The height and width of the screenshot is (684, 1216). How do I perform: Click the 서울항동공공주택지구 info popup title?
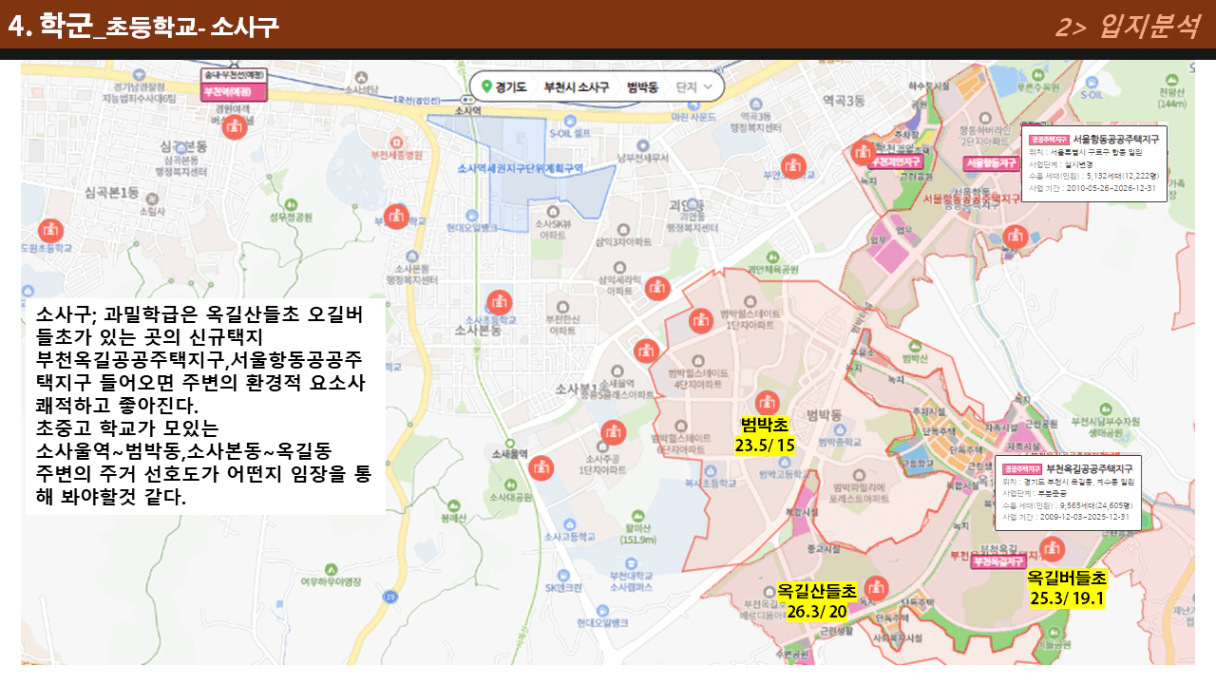[x=1116, y=139]
